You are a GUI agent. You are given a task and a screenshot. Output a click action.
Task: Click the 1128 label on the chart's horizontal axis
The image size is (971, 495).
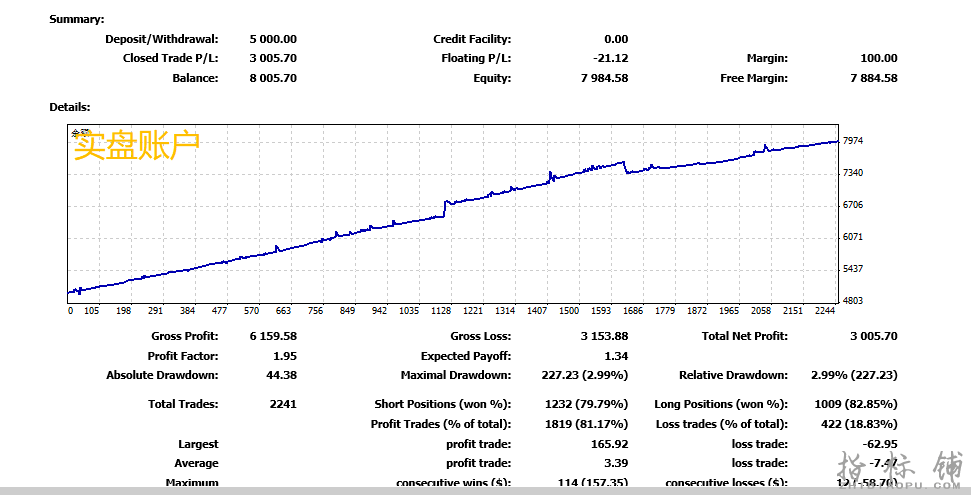(441, 310)
